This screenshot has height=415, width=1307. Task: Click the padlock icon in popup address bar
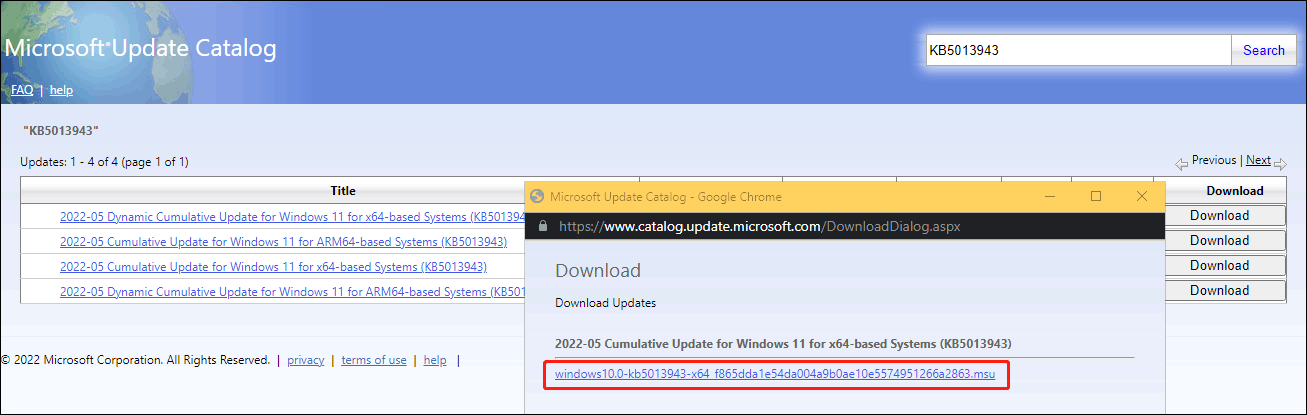(543, 227)
